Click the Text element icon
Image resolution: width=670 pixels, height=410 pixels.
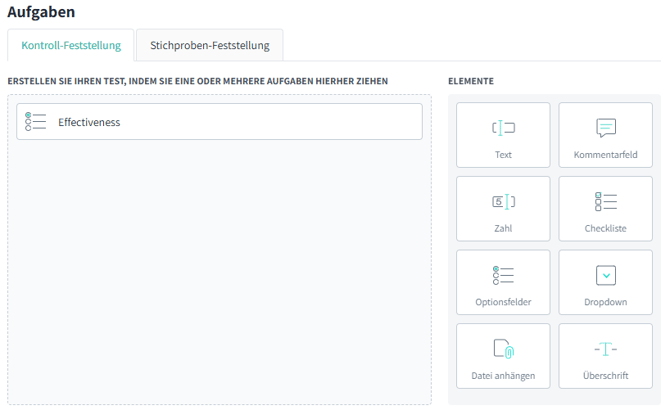503,128
